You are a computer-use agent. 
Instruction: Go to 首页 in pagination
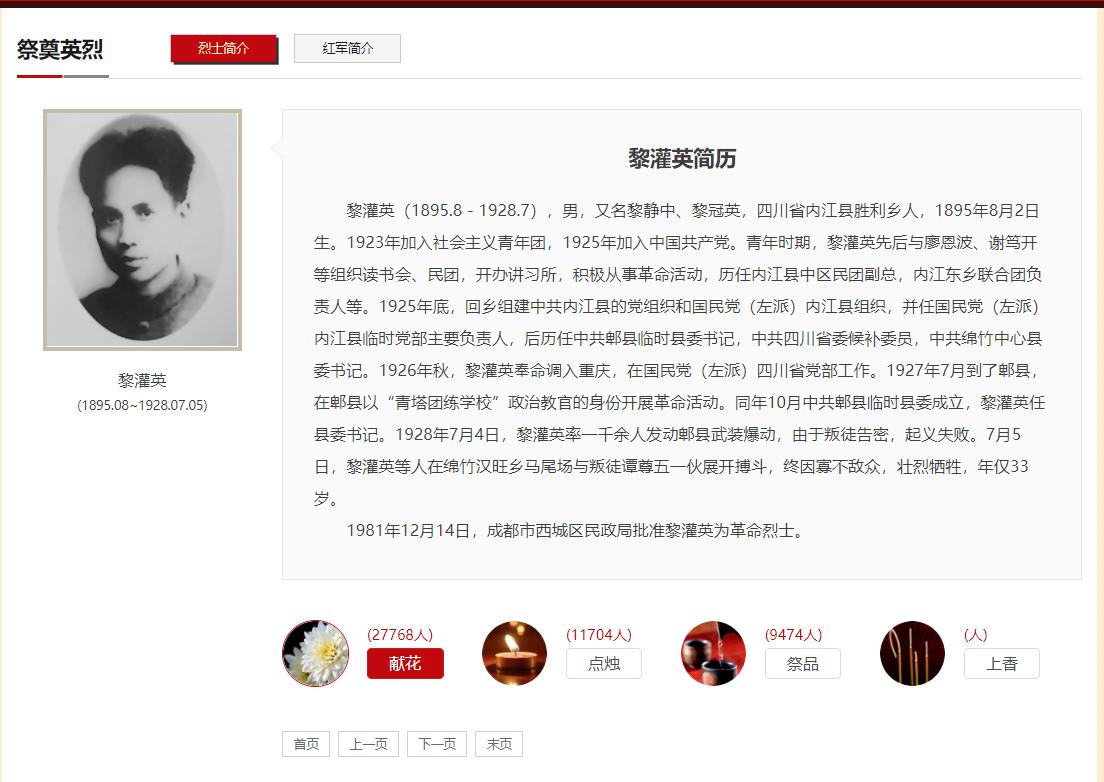[306, 744]
